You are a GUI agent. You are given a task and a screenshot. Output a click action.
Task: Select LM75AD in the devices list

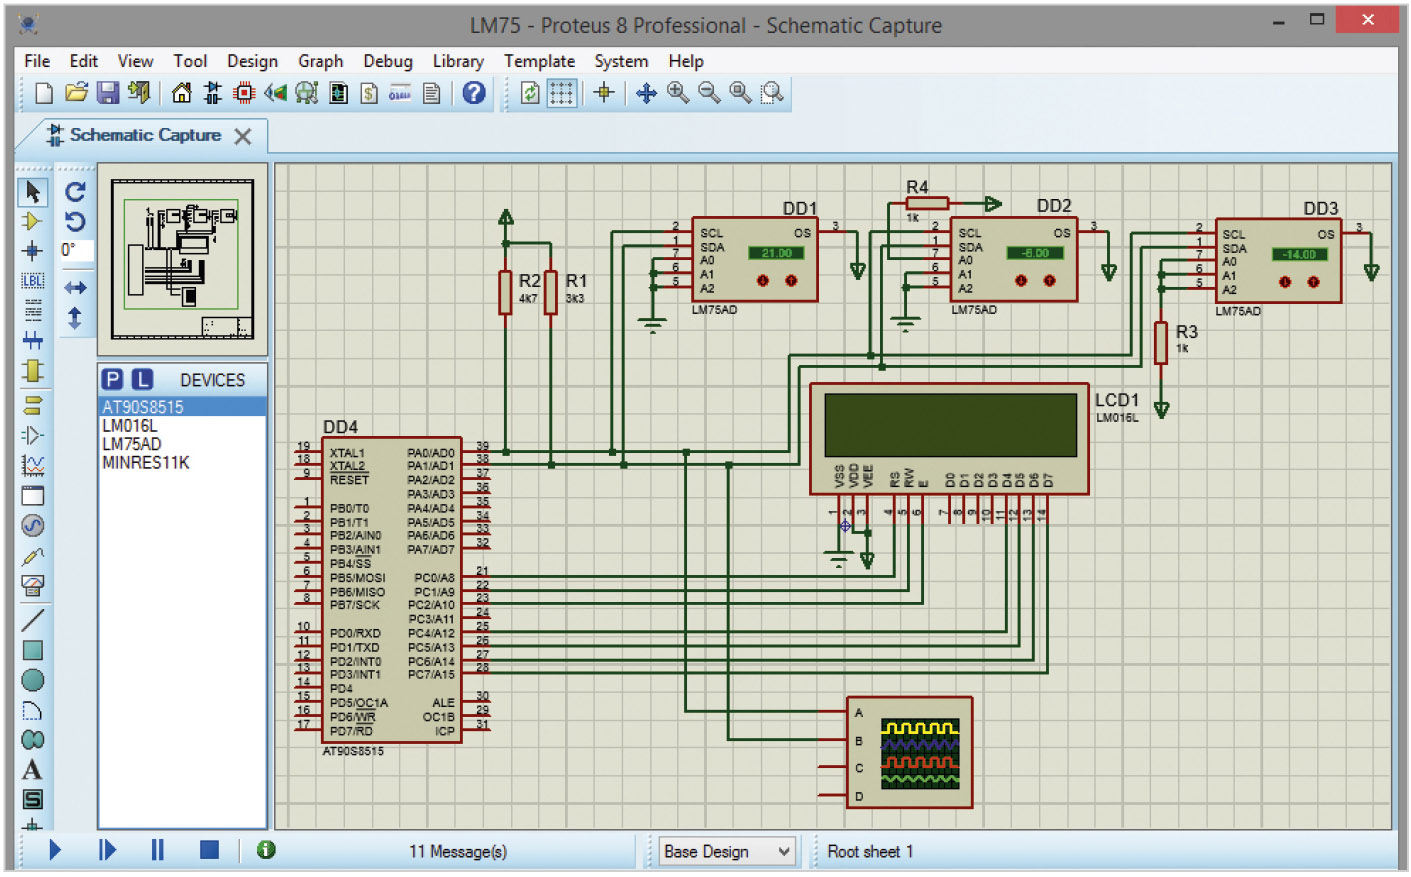(183, 444)
